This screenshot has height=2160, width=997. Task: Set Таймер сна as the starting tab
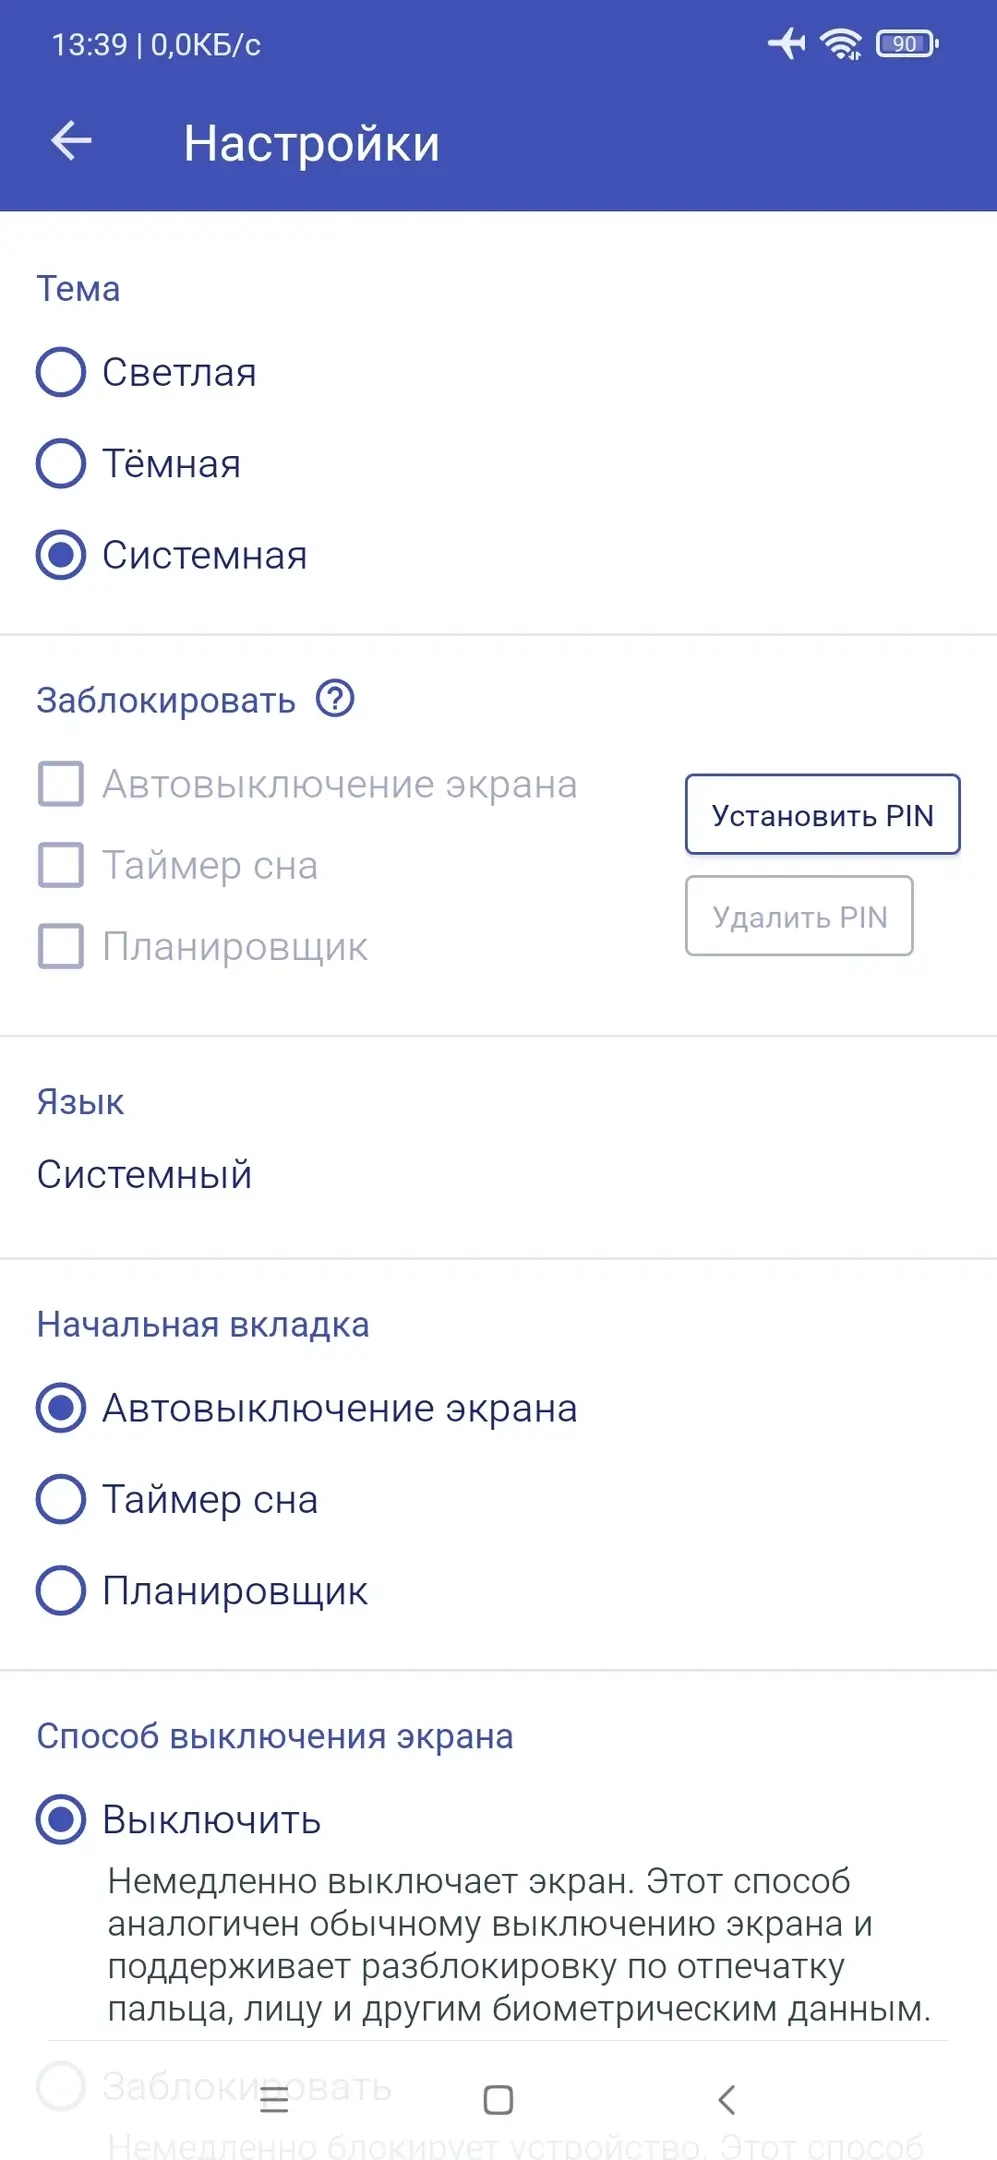61,1499
